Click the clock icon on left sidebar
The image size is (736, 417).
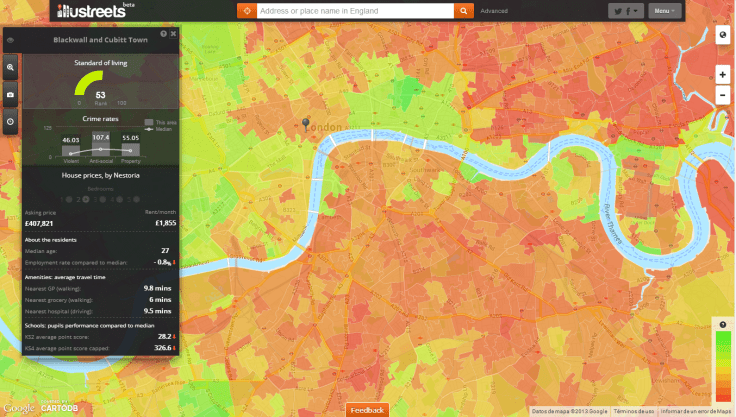click(x=10, y=122)
